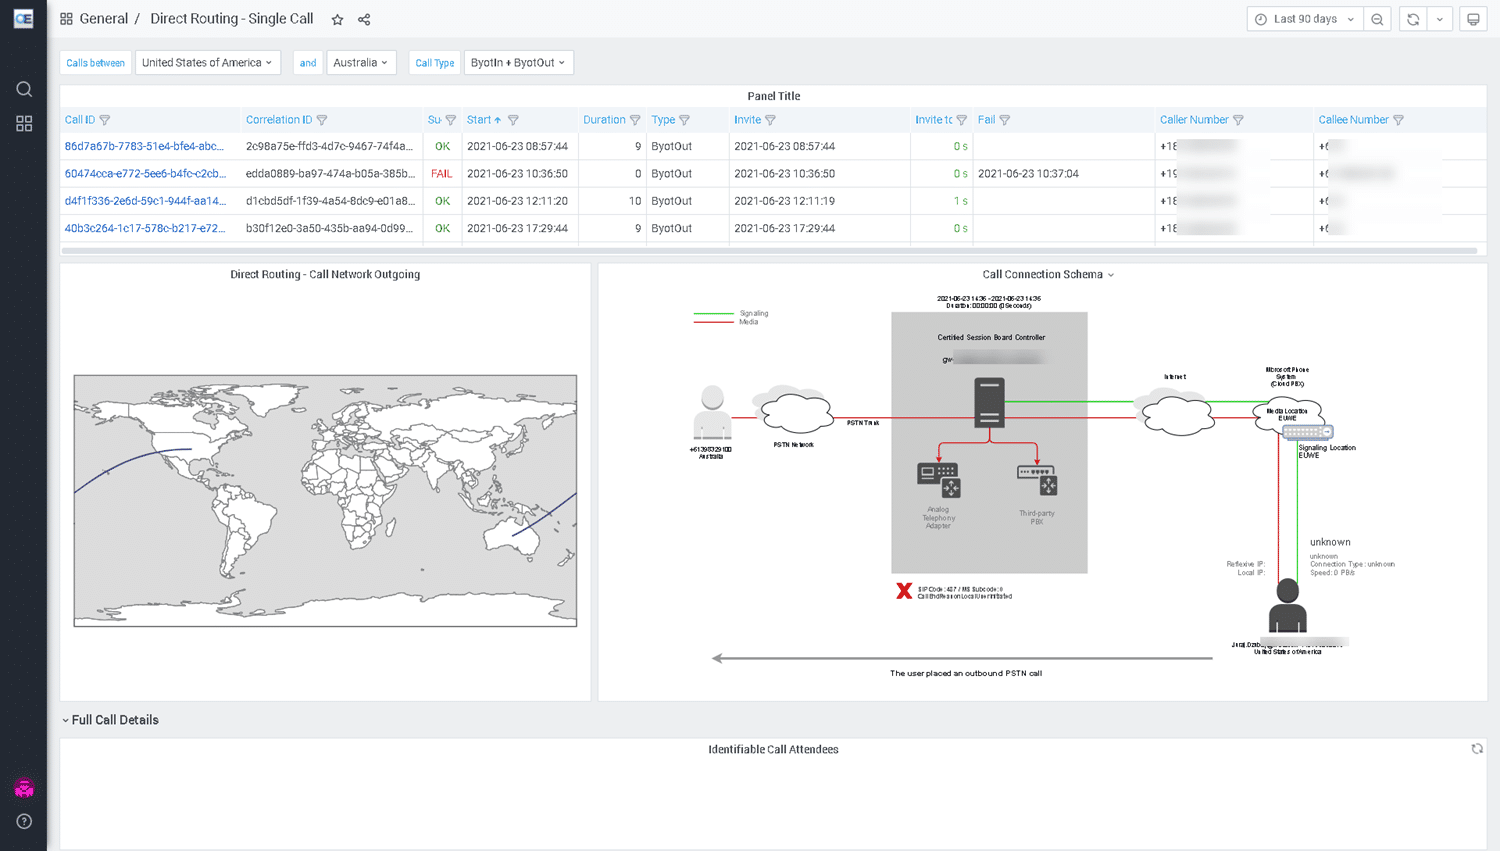Click the search icon in sidebar

click(24, 89)
